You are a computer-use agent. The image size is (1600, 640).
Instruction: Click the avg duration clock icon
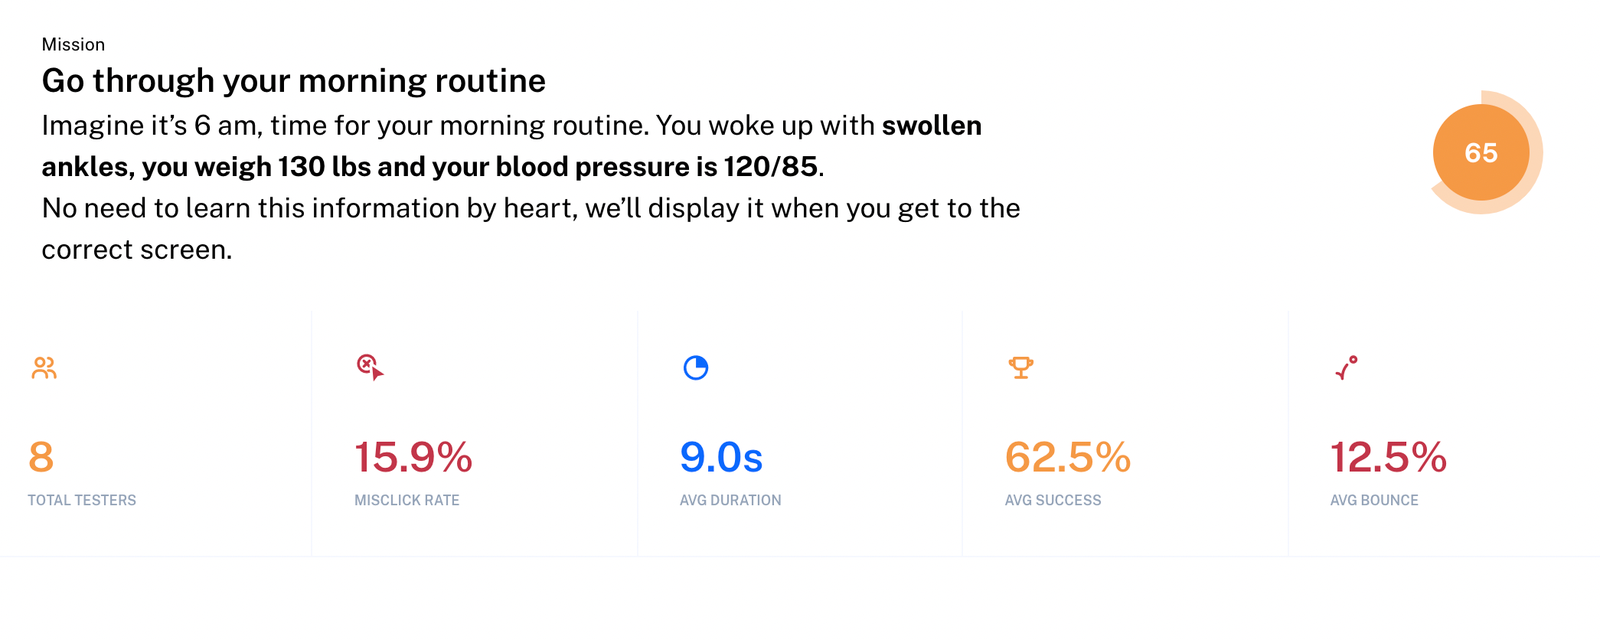(696, 368)
